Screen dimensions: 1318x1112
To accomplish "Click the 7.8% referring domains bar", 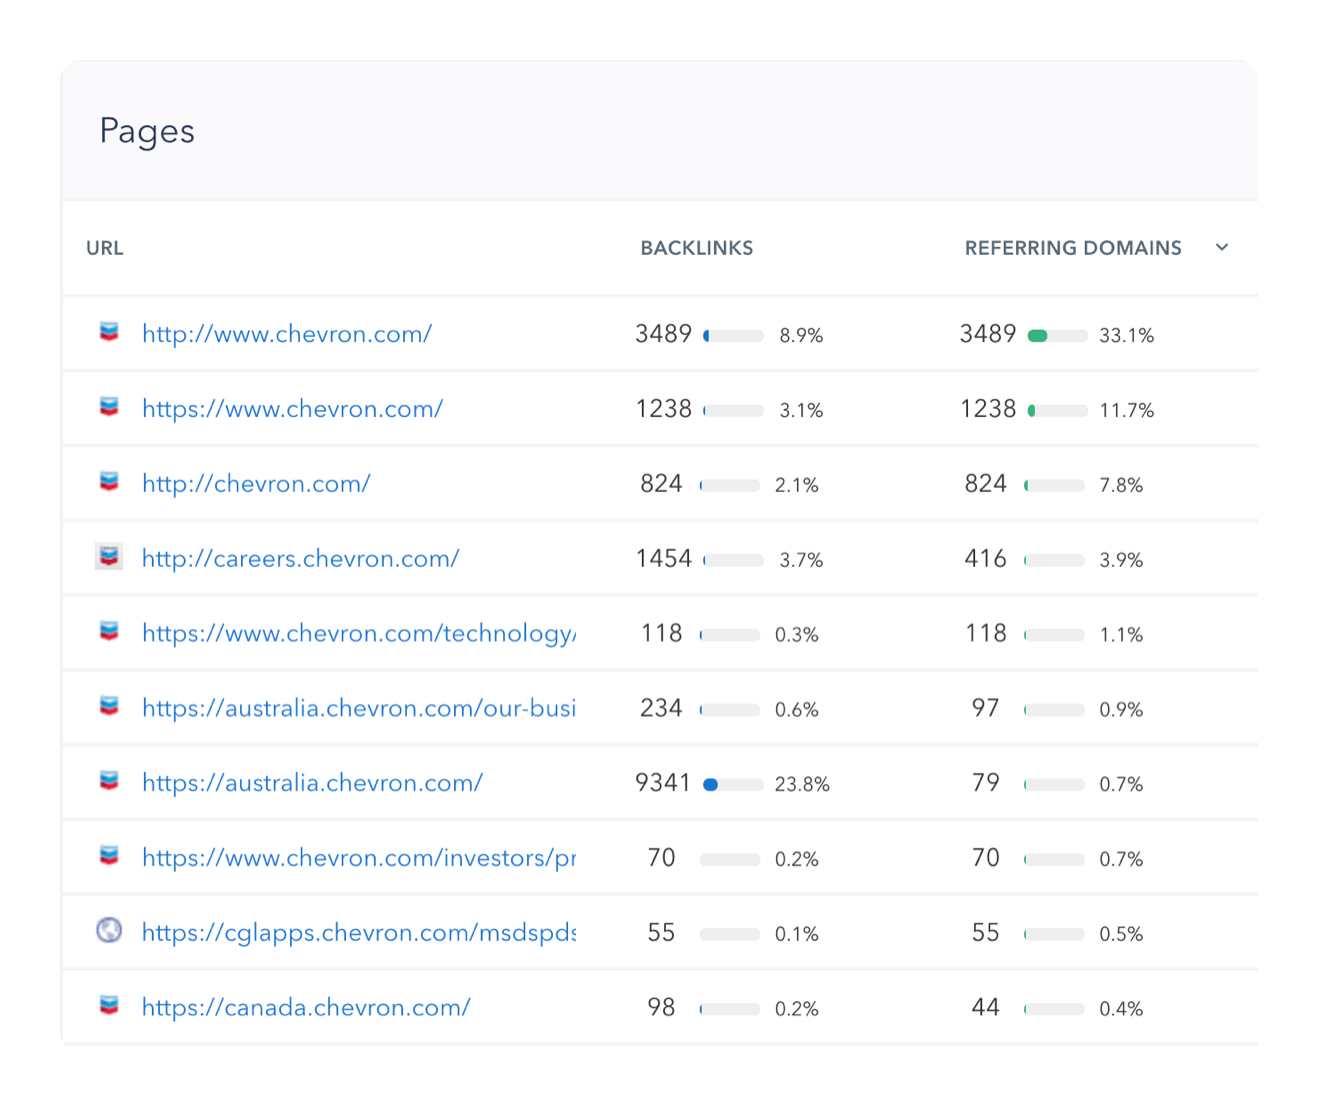I will point(1055,485).
